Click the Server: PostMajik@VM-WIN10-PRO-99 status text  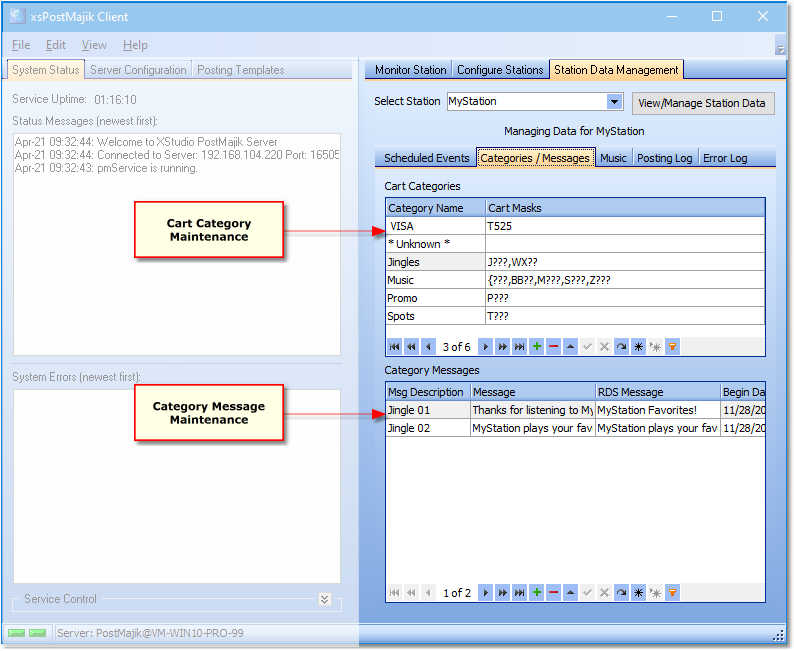pyautogui.click(x=150, y=633)
